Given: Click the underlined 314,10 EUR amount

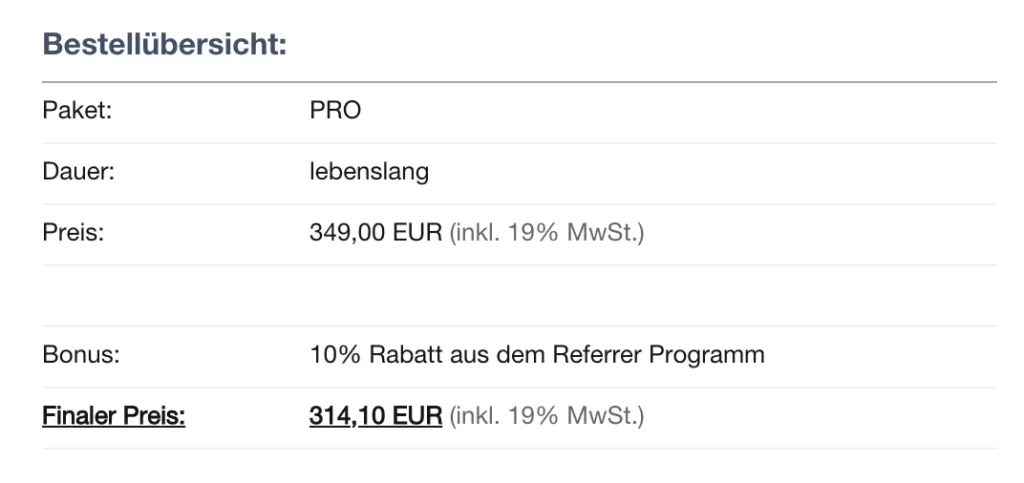Looking at the screenshot, I should (x=375, y=416).
